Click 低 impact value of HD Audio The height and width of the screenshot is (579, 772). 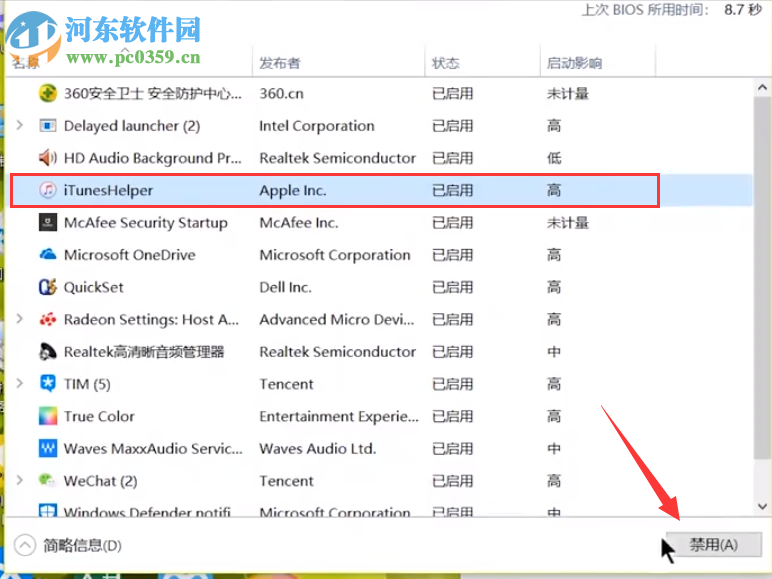554,158
